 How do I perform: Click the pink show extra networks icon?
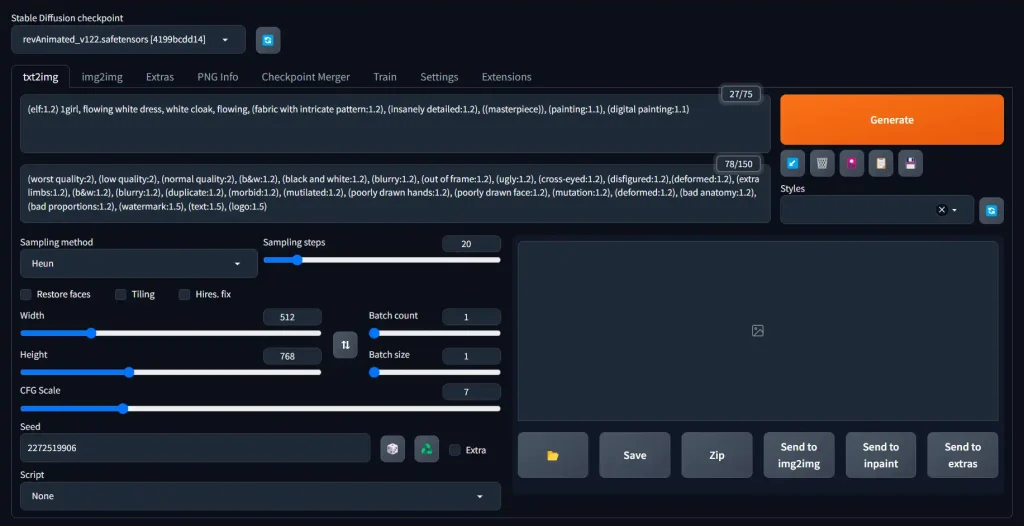851,163
